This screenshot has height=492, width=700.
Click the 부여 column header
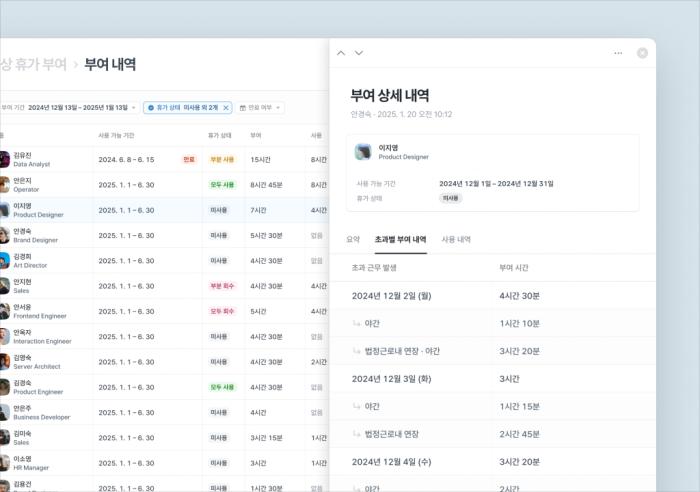coord(256,135)
